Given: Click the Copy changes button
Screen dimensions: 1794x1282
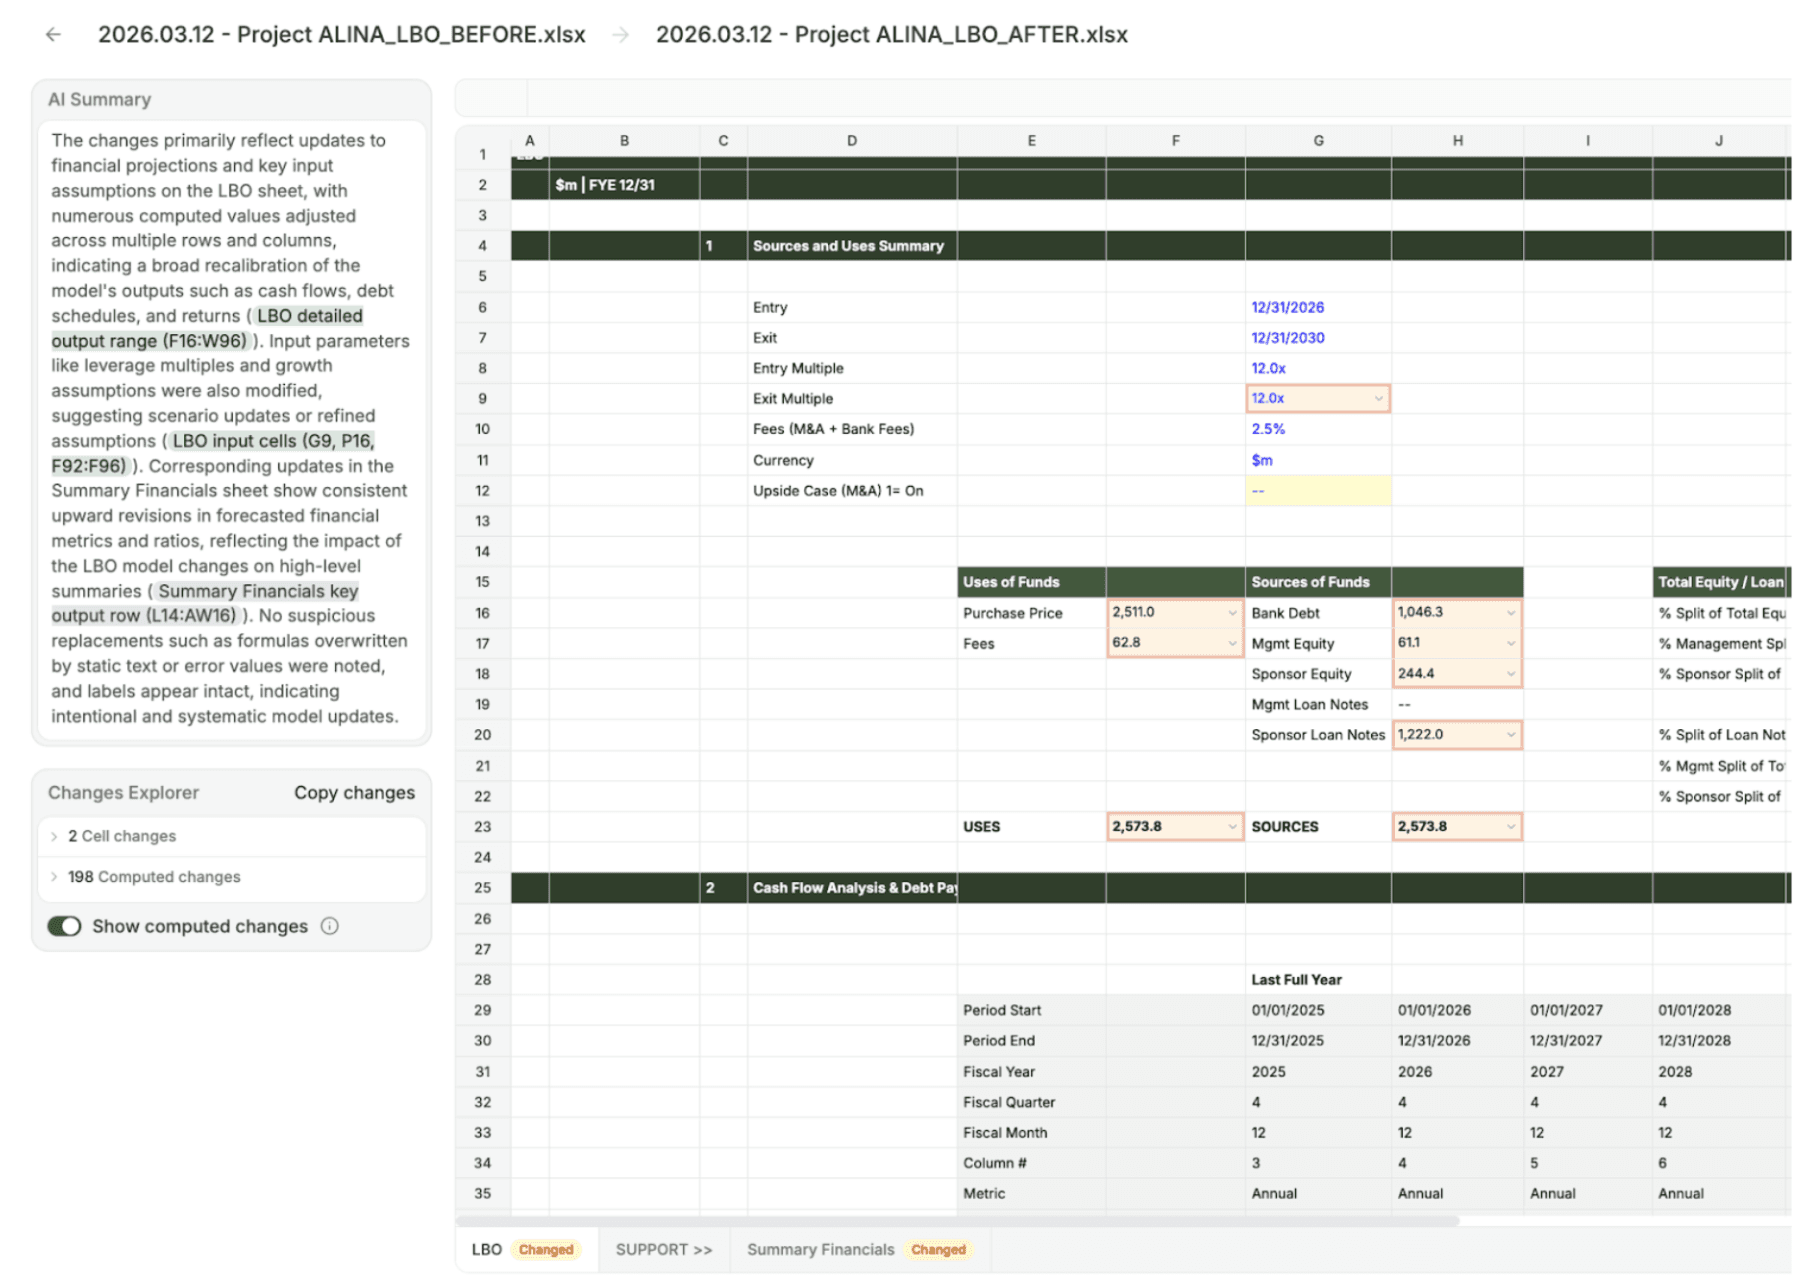Looking at the screenshot, I should click(354, 793).
